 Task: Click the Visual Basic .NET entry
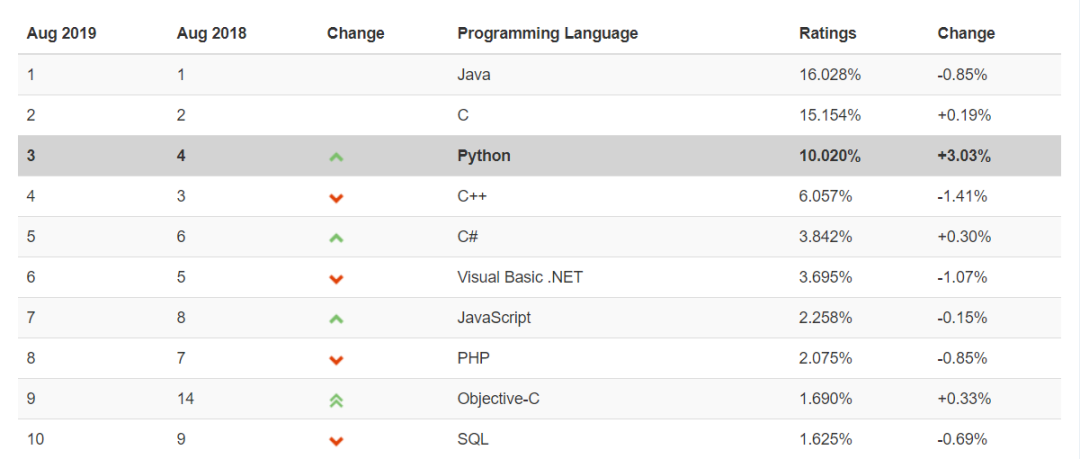tap(519, 277)
